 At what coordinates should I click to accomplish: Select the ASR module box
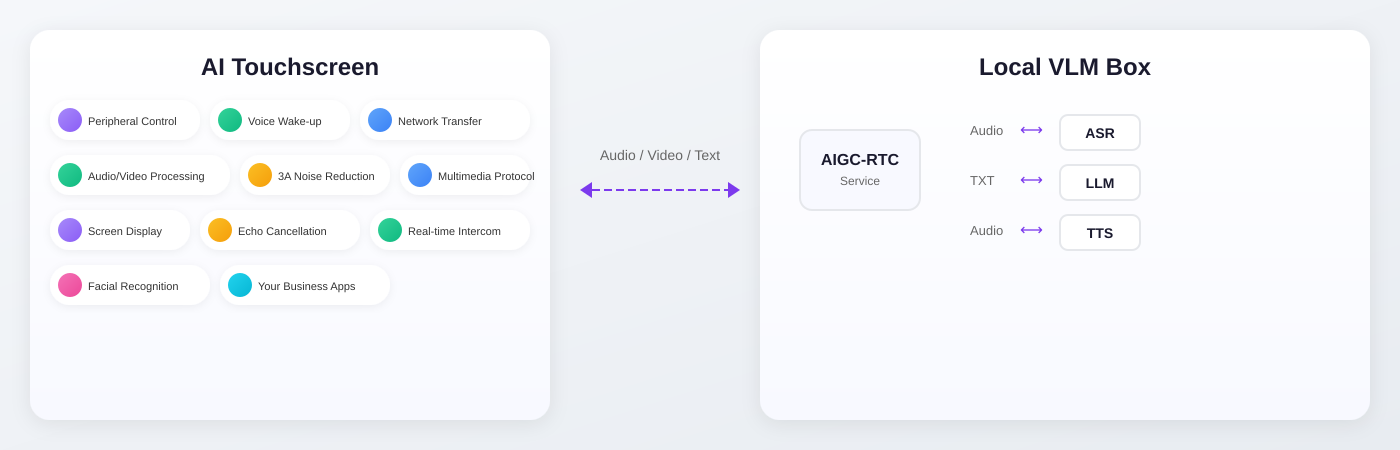[1100, 132]
